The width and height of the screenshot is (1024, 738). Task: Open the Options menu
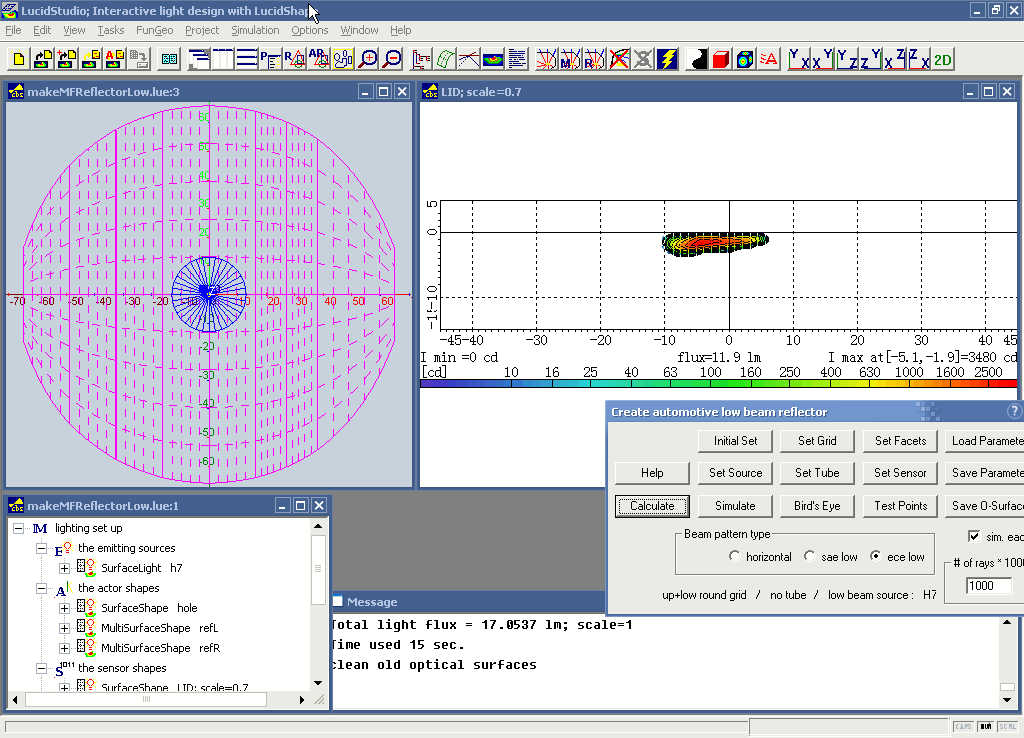[310, 30]
